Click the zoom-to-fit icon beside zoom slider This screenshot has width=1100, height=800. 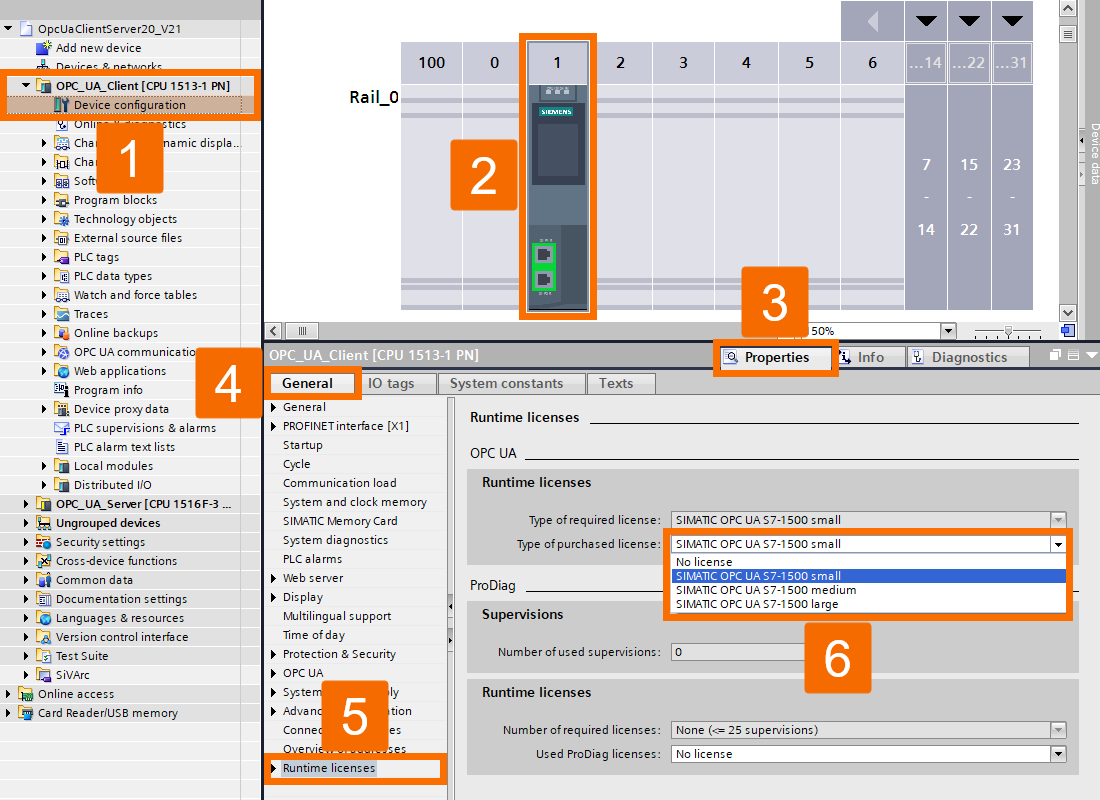(1067, 331)
